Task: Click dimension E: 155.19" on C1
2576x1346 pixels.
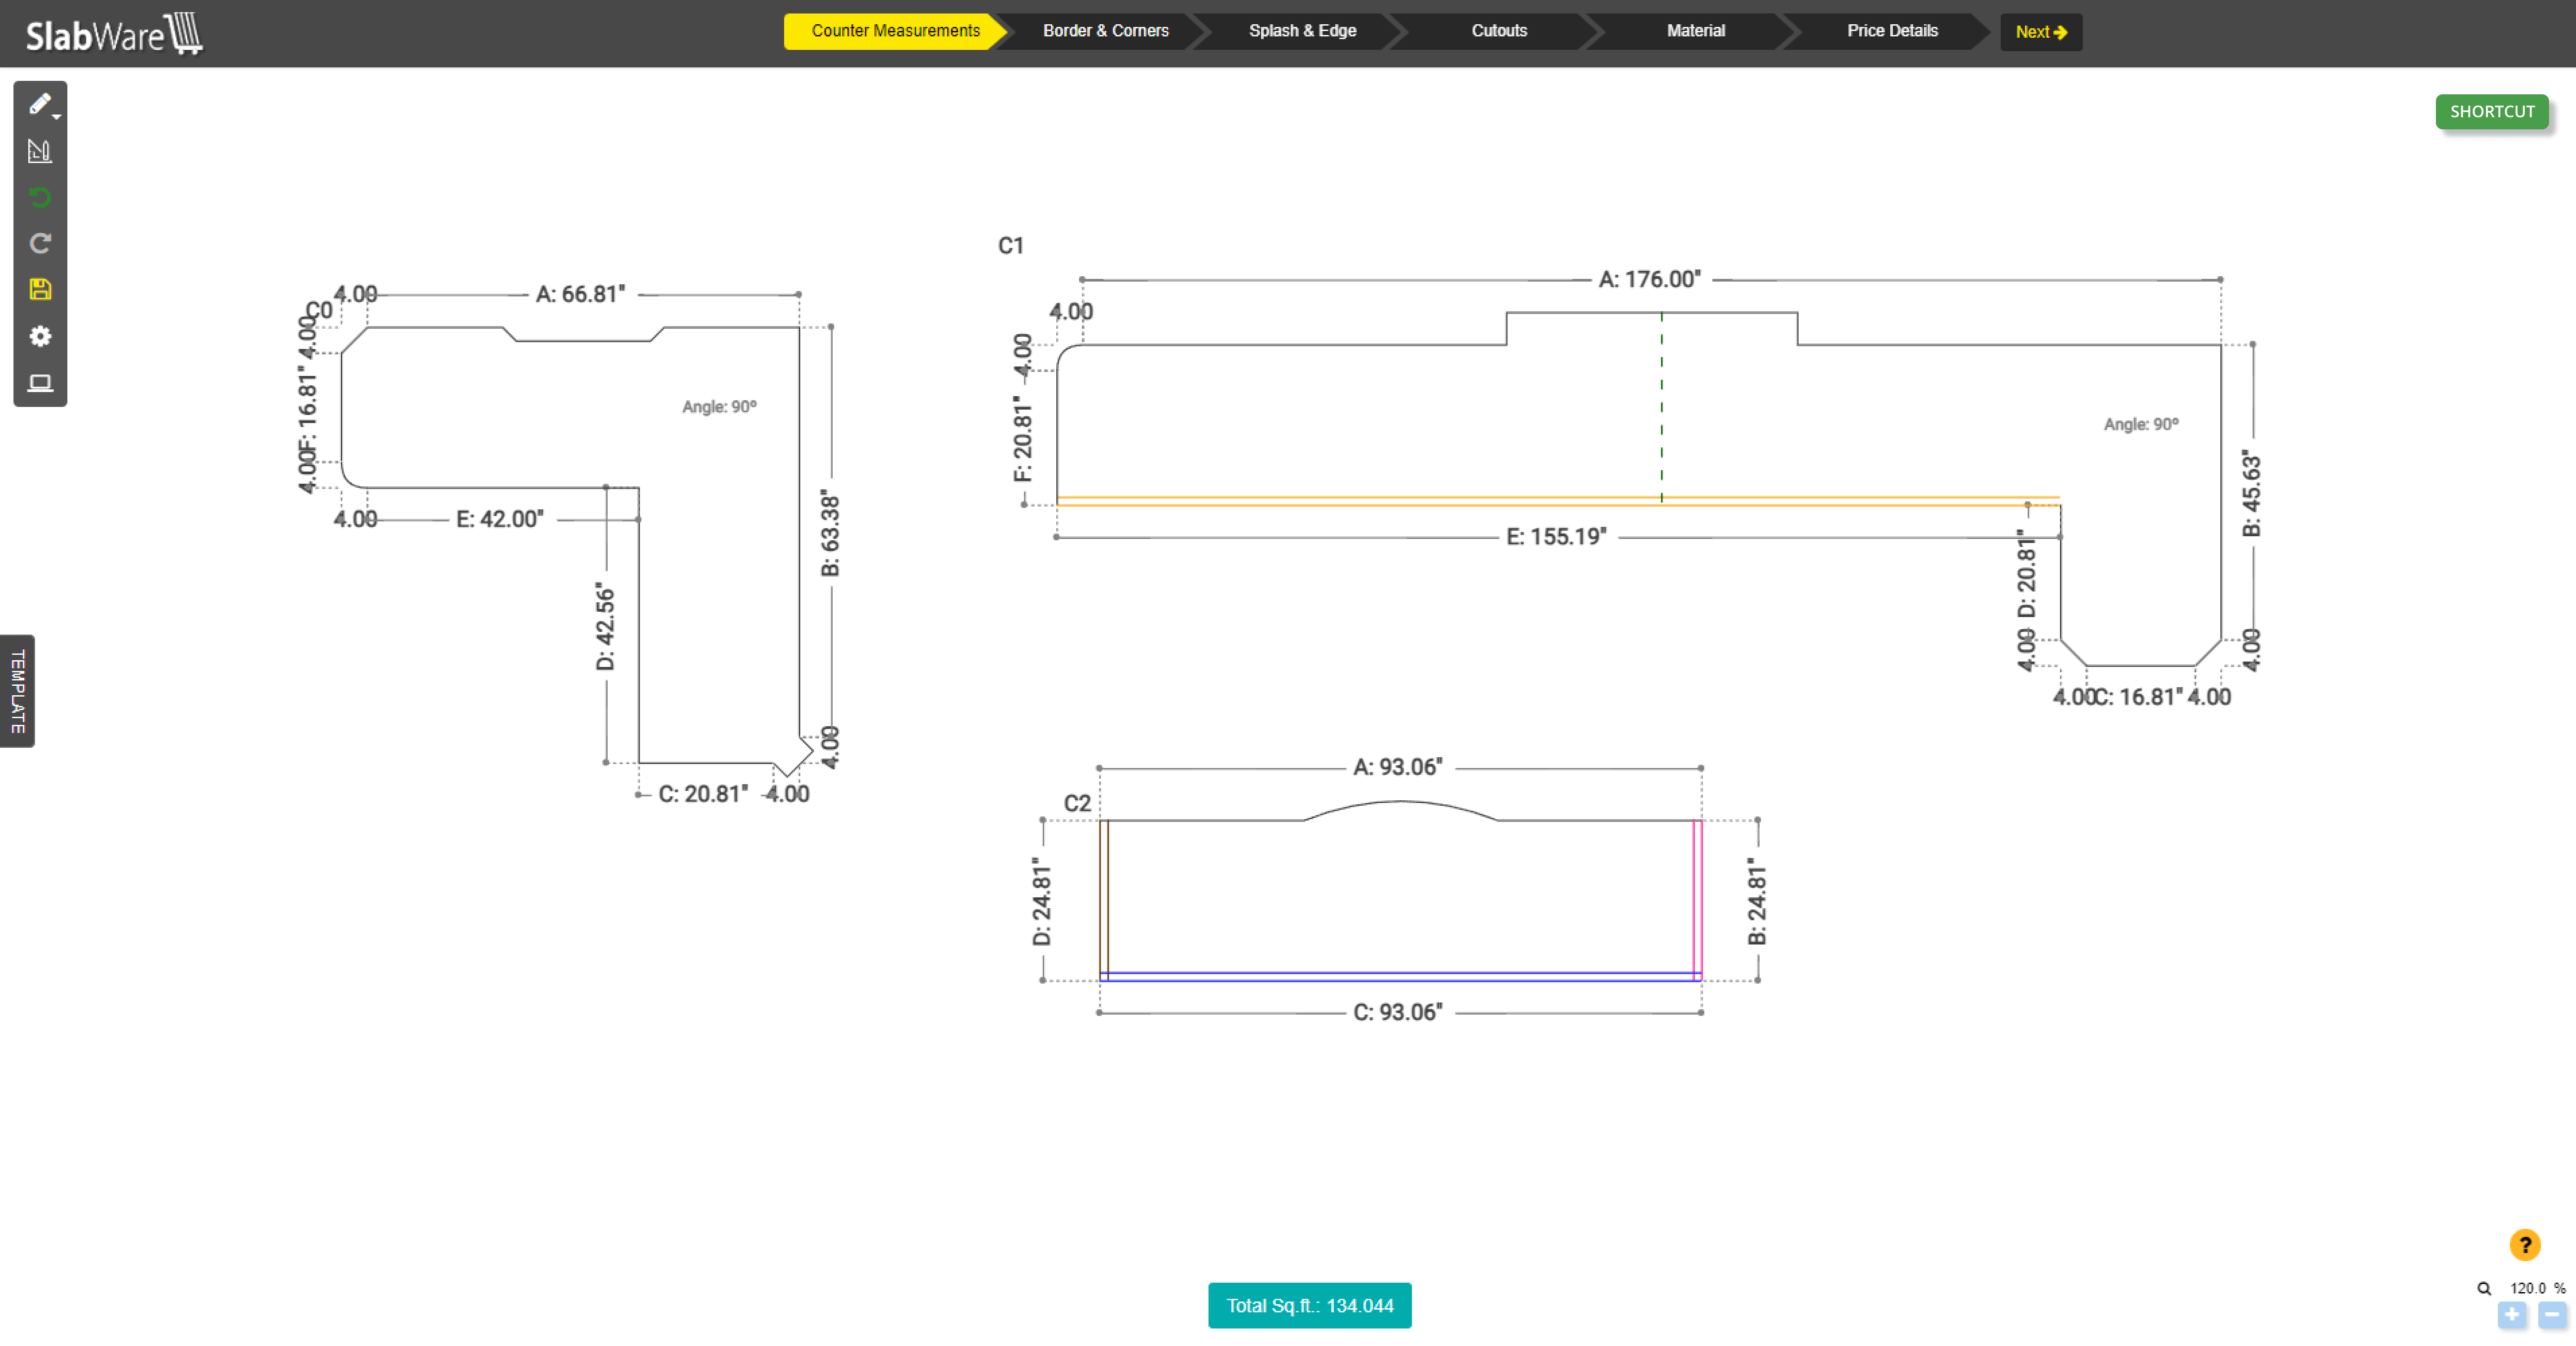Action: click(1557, 537)
